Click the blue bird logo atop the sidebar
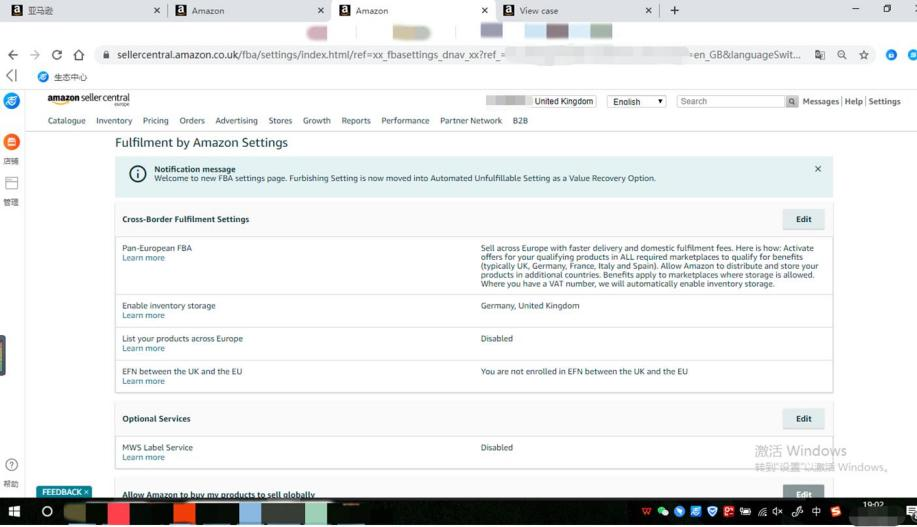The width and height of the screenshot is (917, 527). (11, 101)
